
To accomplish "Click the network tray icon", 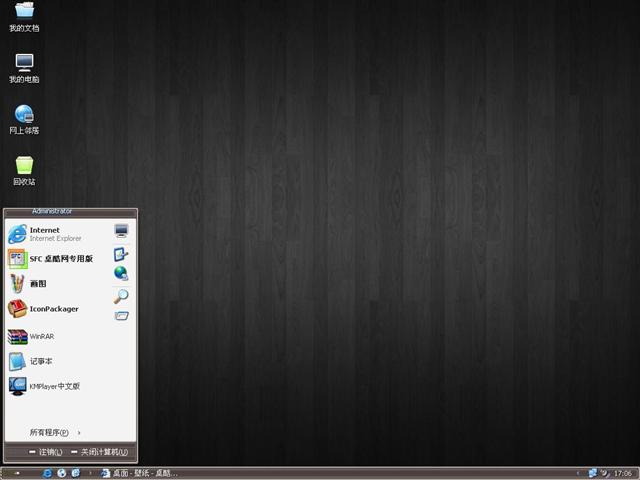I will [x=593, y=473].
